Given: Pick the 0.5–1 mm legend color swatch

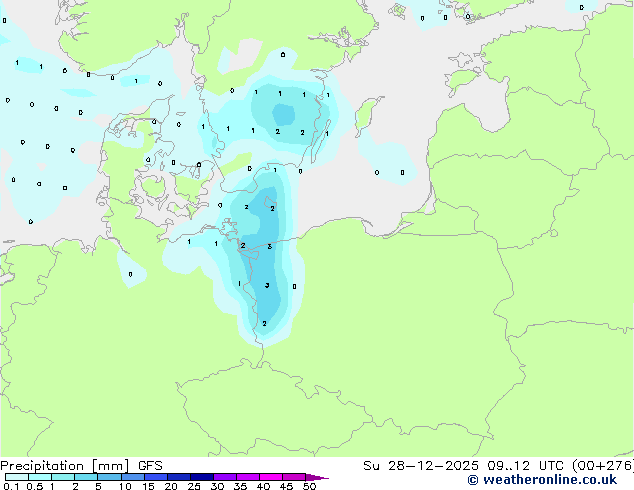Looking at the screenshot, I should point(40,477).
